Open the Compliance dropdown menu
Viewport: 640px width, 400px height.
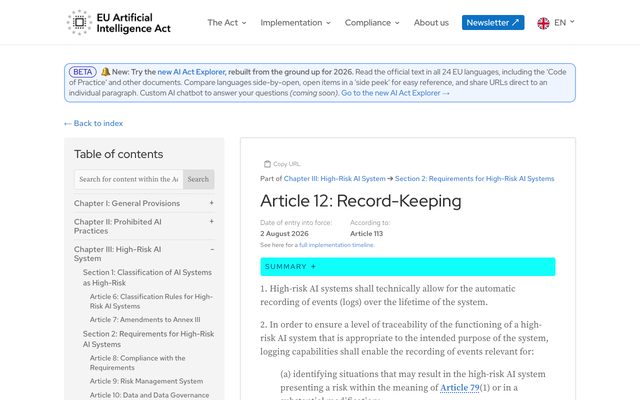tap(372, 23)
